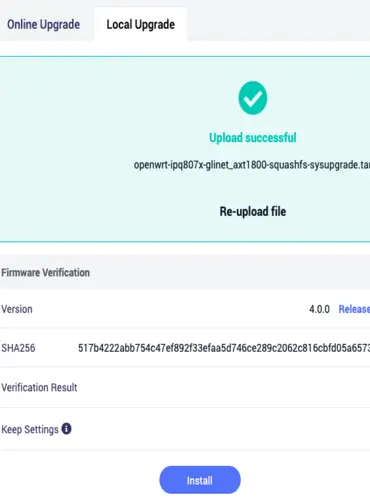Click the uploaded sysupgrade firmware filename
This screenshot has width=370, height=500.
[x=252, y=165]
